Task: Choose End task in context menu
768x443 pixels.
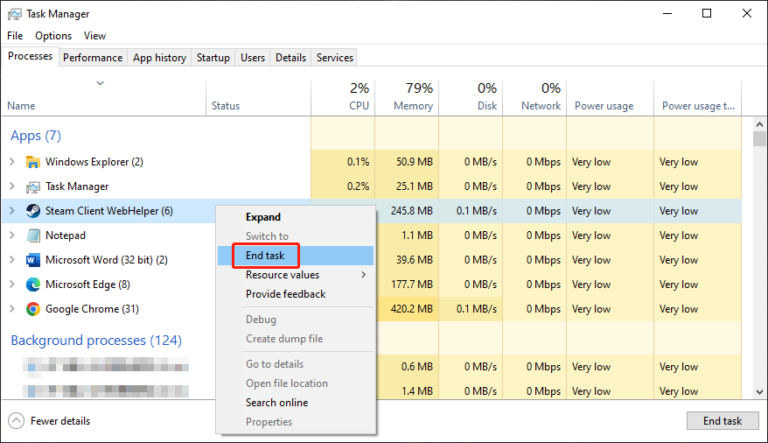Action: point(265,256)
